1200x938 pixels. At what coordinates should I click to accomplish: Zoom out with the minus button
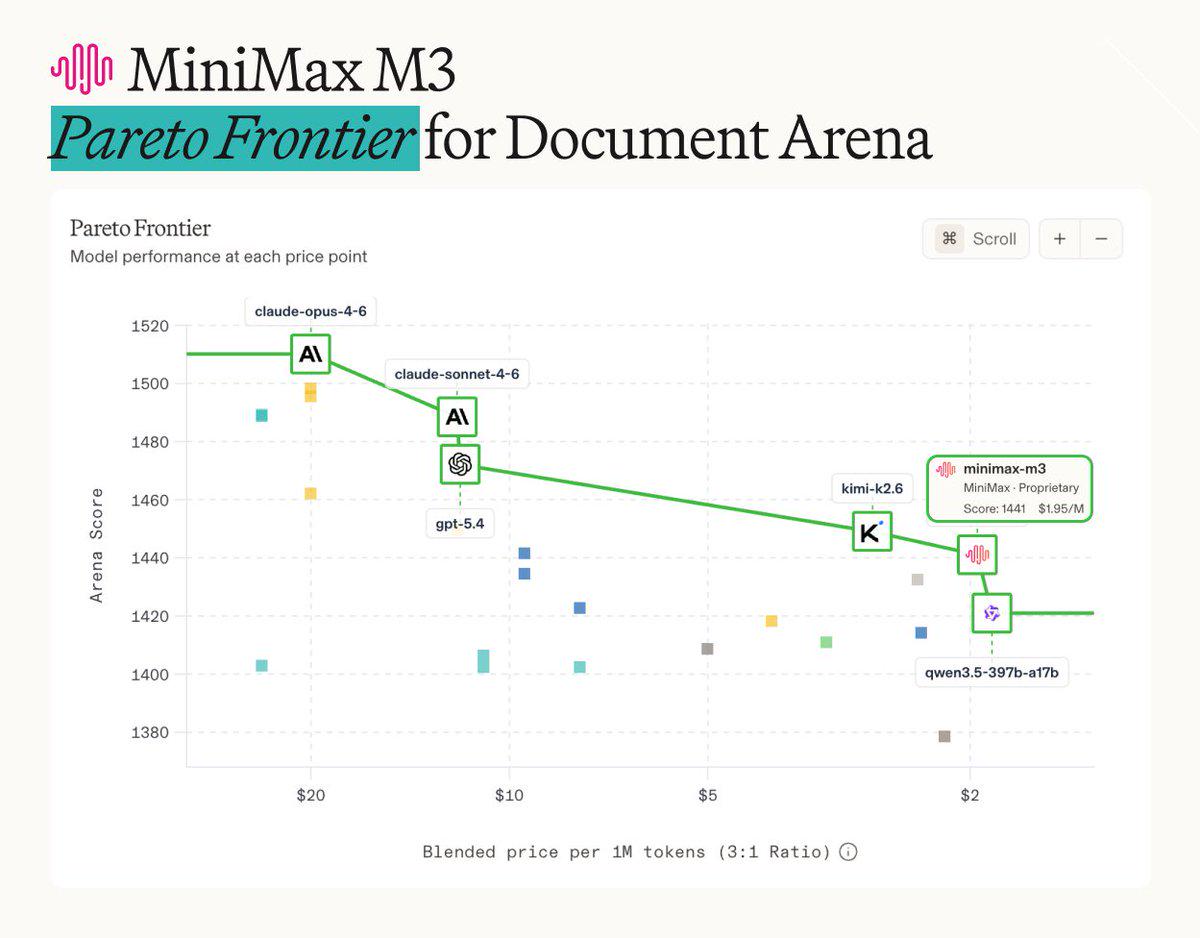click(x=1101, y=239)
